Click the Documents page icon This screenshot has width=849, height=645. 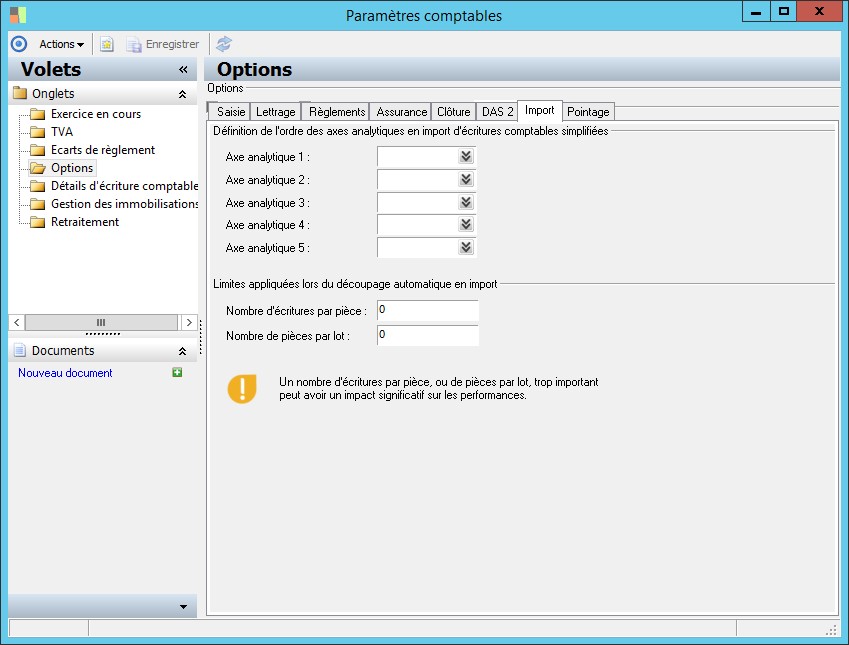[19, 350]
